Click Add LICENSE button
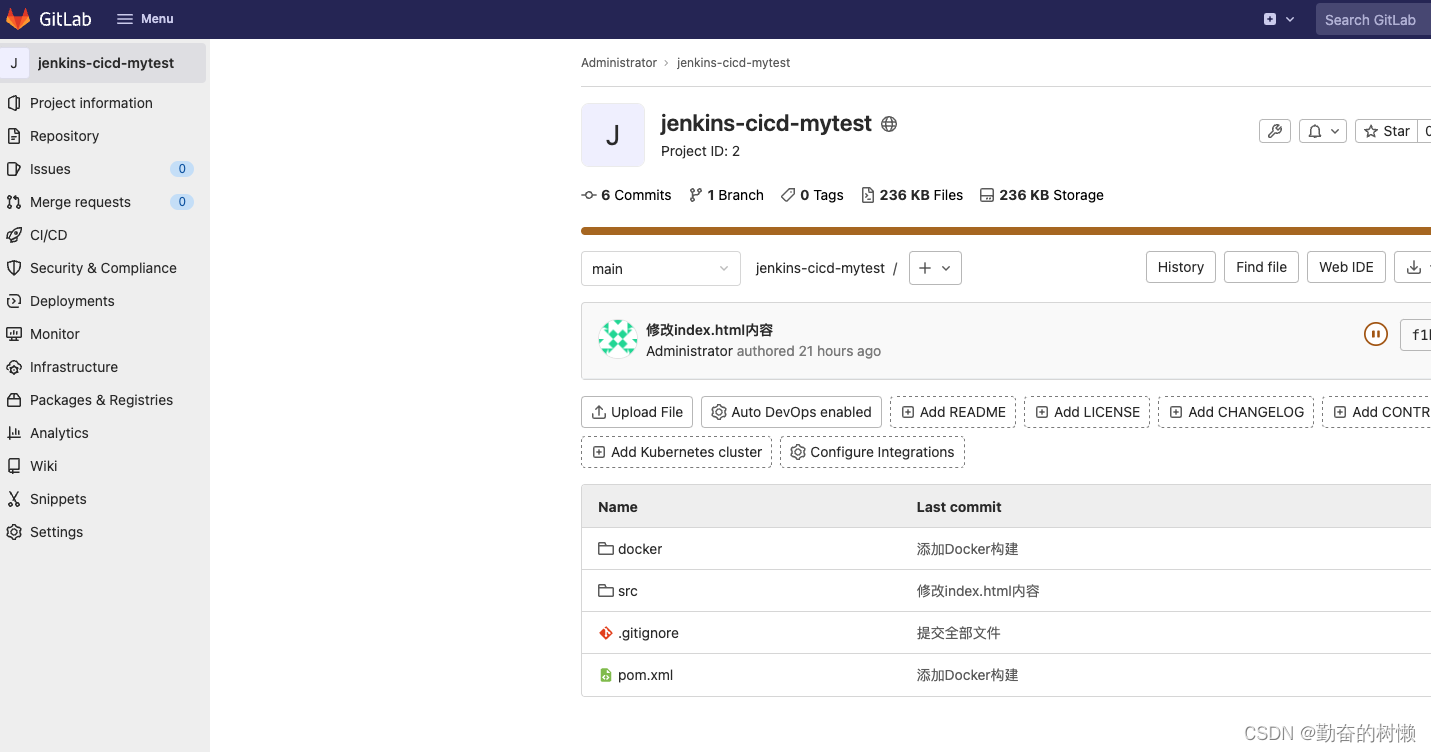The image size is (1431, 752). (x=1087, y=412)
